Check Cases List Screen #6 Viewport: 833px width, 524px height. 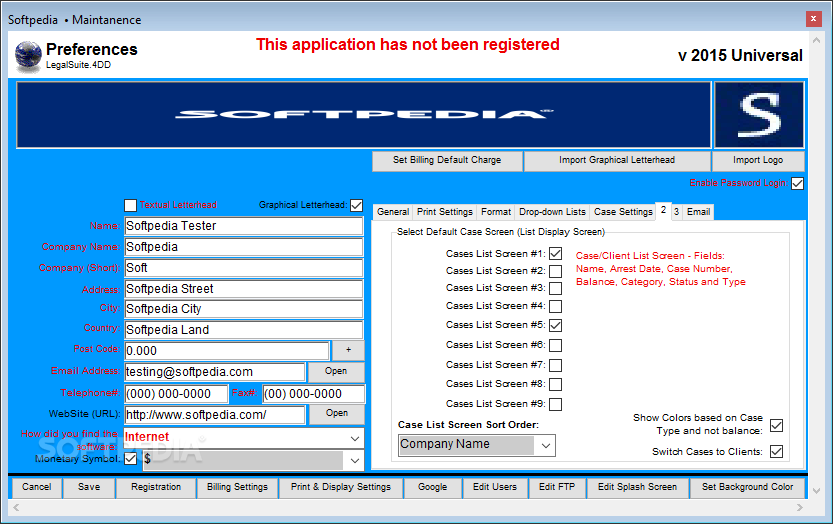coord(556,345)
